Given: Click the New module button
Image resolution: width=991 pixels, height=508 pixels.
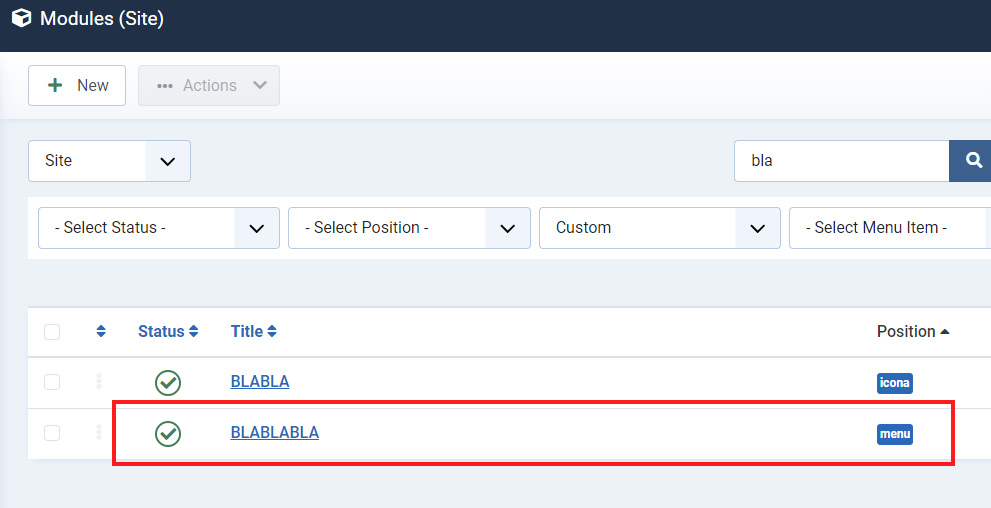Looking at the screenshot, I should tap(77, 86).
